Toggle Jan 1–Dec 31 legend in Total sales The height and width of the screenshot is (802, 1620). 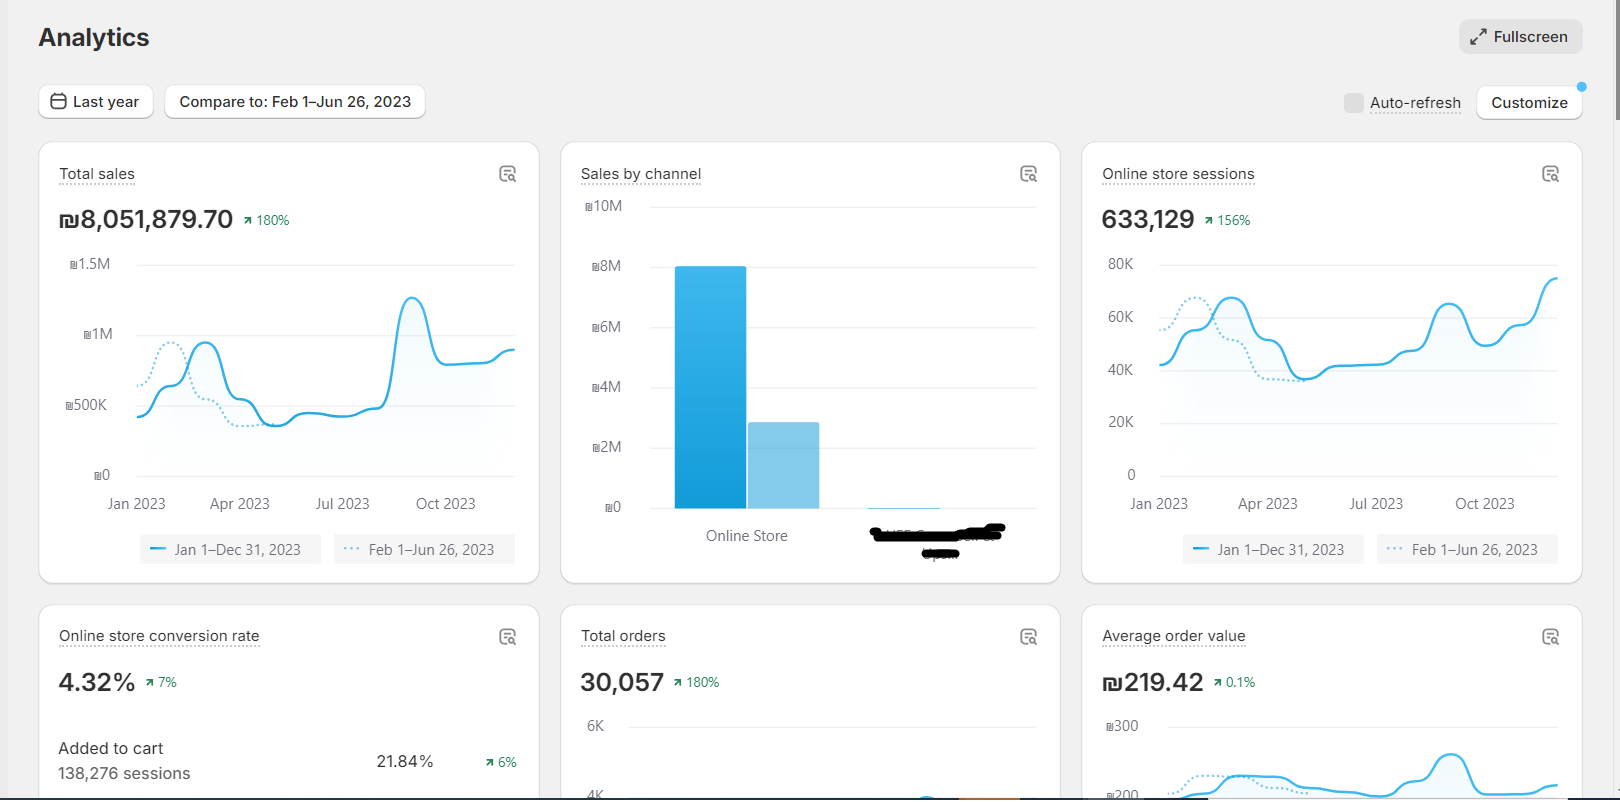230,549
